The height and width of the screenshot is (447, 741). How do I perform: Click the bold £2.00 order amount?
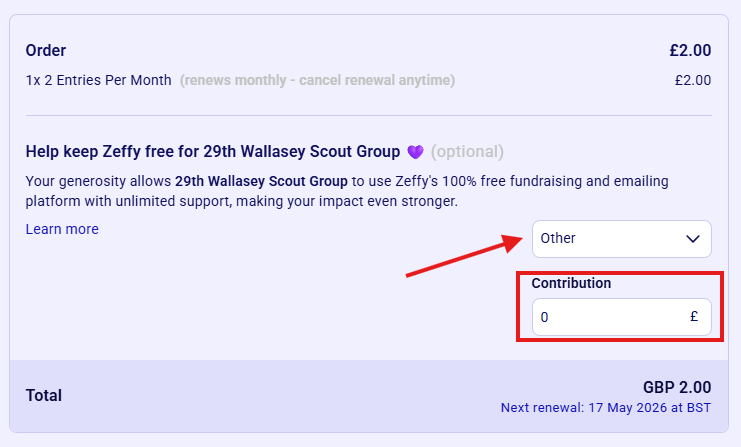690,50
